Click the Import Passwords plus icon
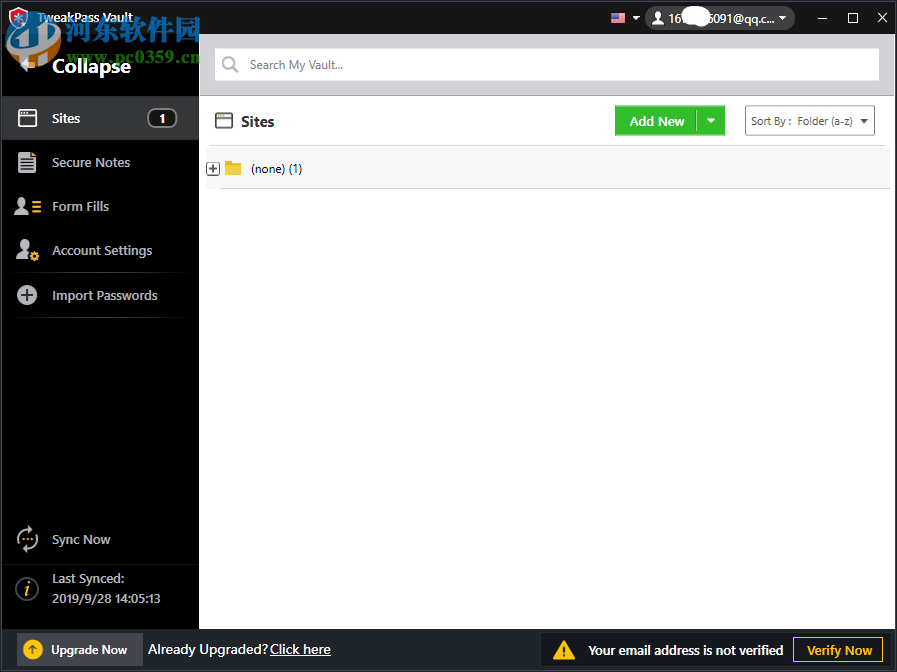This screenshot has width=897, height=672. tap(27, 295)
